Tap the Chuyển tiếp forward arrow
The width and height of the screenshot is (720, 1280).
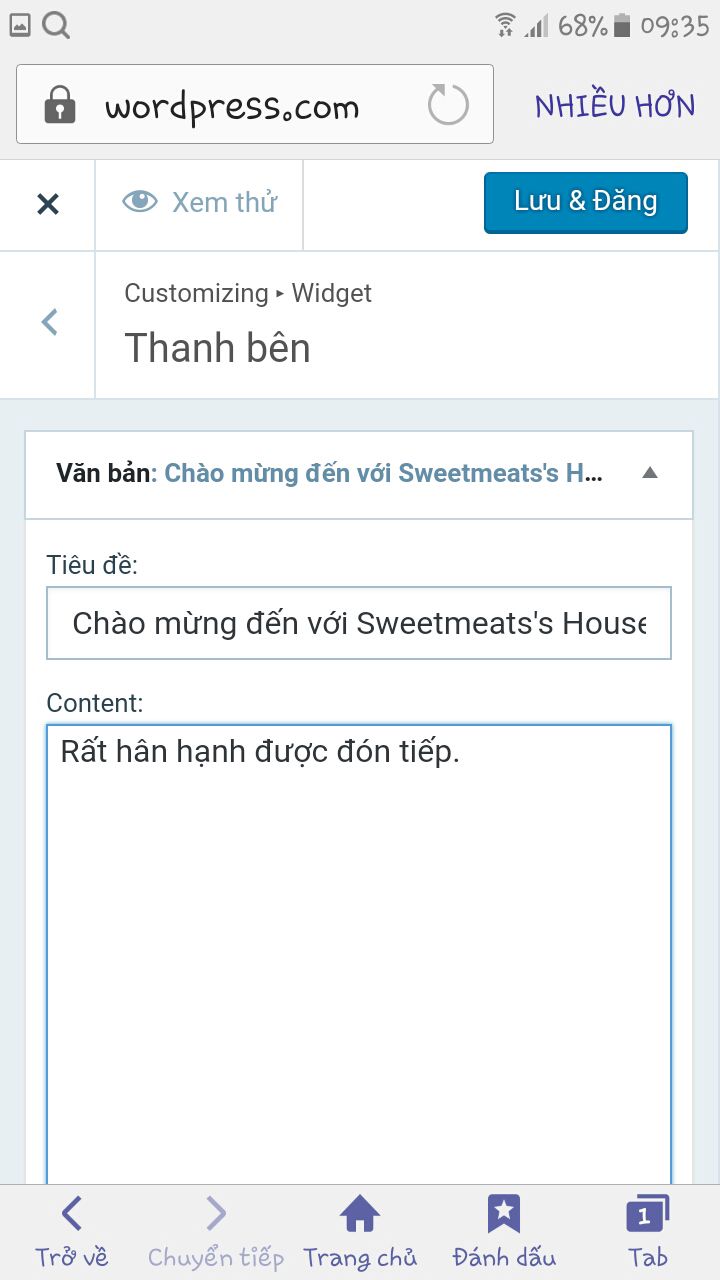[216, 1214]
